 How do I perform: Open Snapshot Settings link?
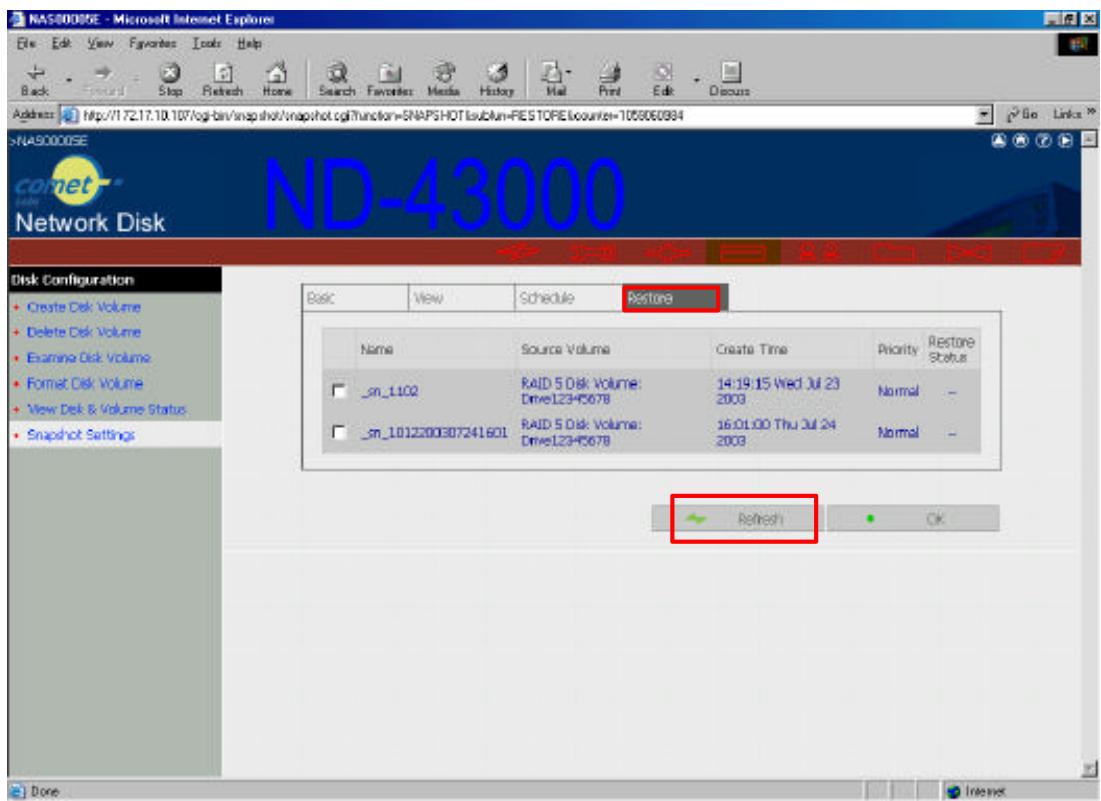click(81, 435)
